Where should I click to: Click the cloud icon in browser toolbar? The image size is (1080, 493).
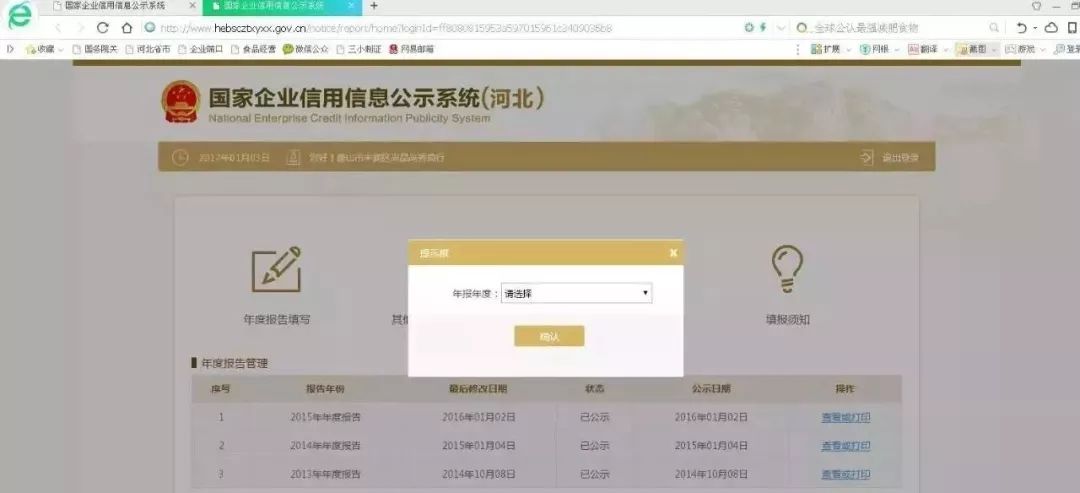(x=1051, y=28)
